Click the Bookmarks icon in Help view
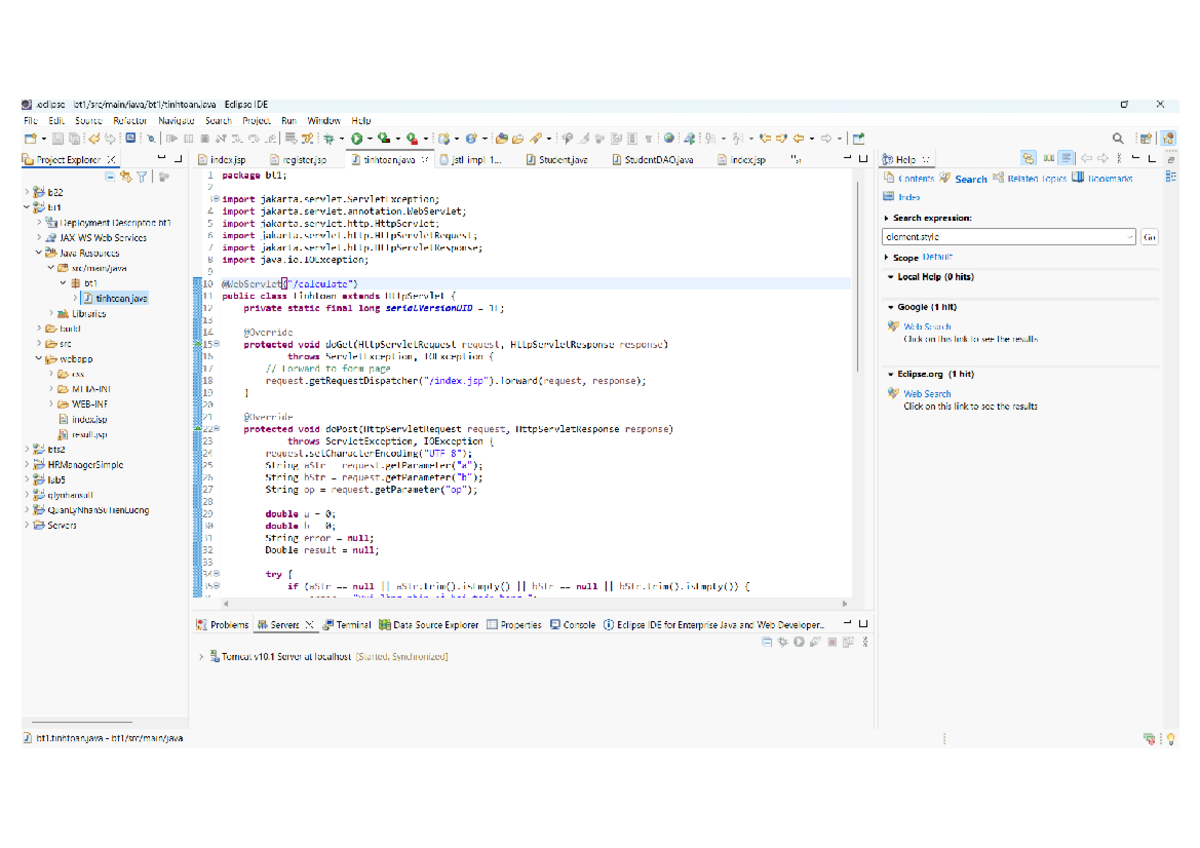 pos(1078,177)
